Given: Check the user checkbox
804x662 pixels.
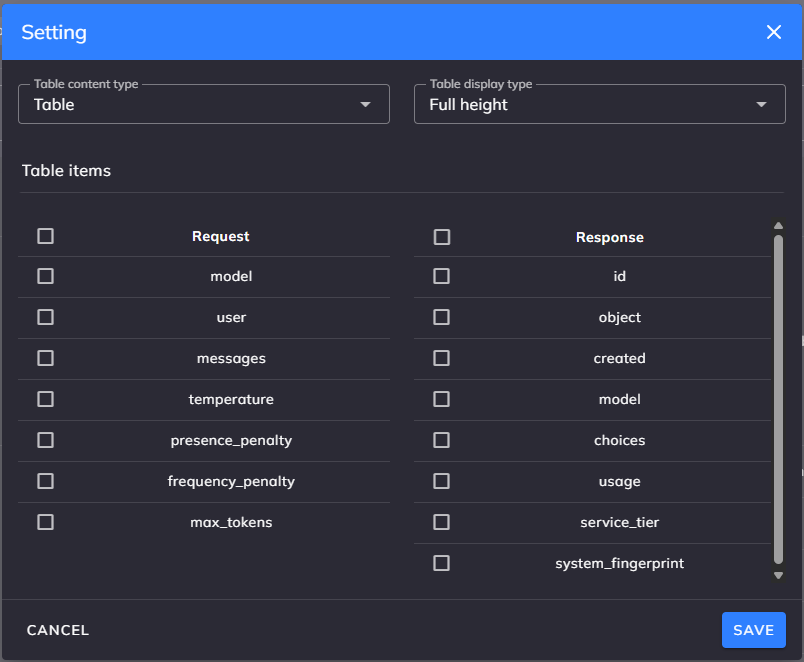Looking at the screenshot, I should coord(46,317).
